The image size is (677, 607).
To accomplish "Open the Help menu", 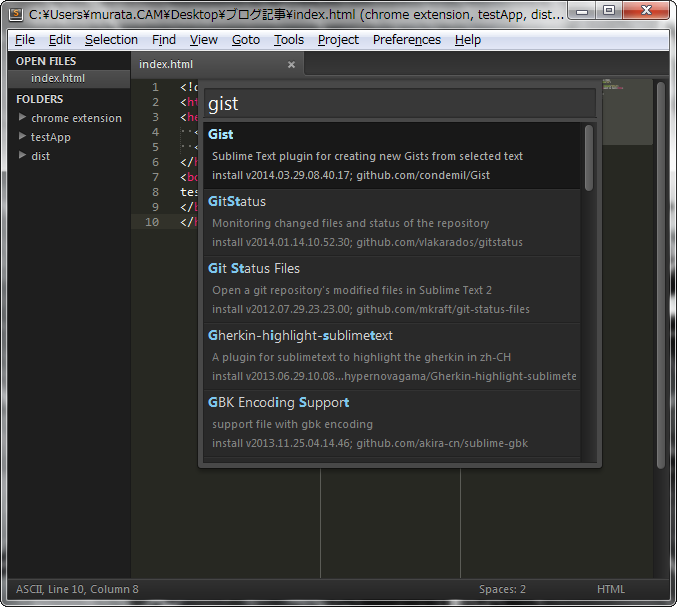I will pyautogui.click(x=468, y=40).
